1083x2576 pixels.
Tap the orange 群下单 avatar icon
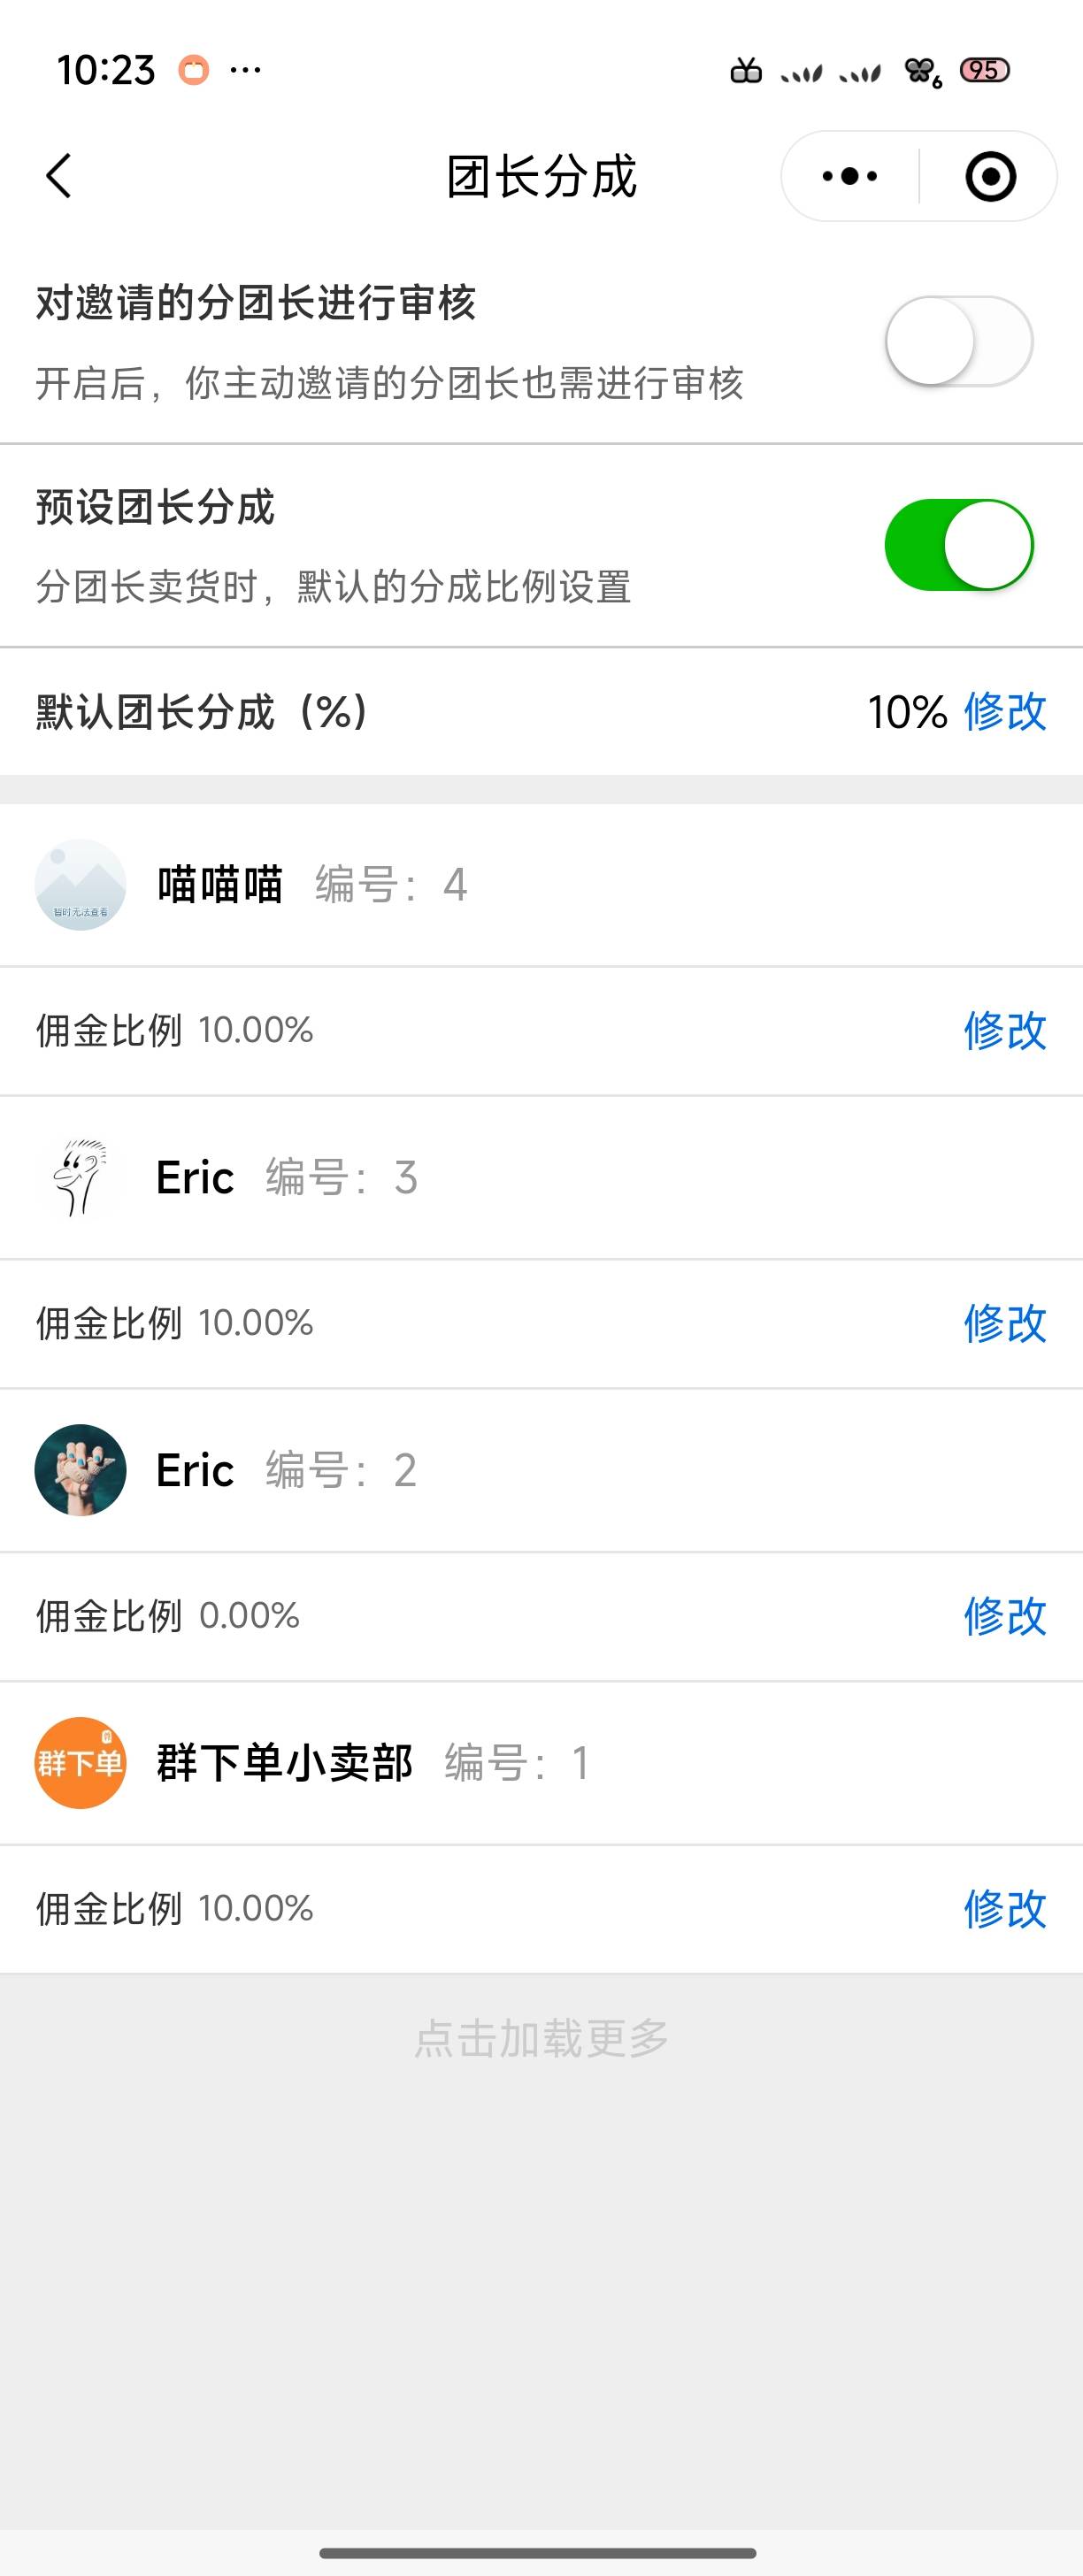click(80, 1763)
